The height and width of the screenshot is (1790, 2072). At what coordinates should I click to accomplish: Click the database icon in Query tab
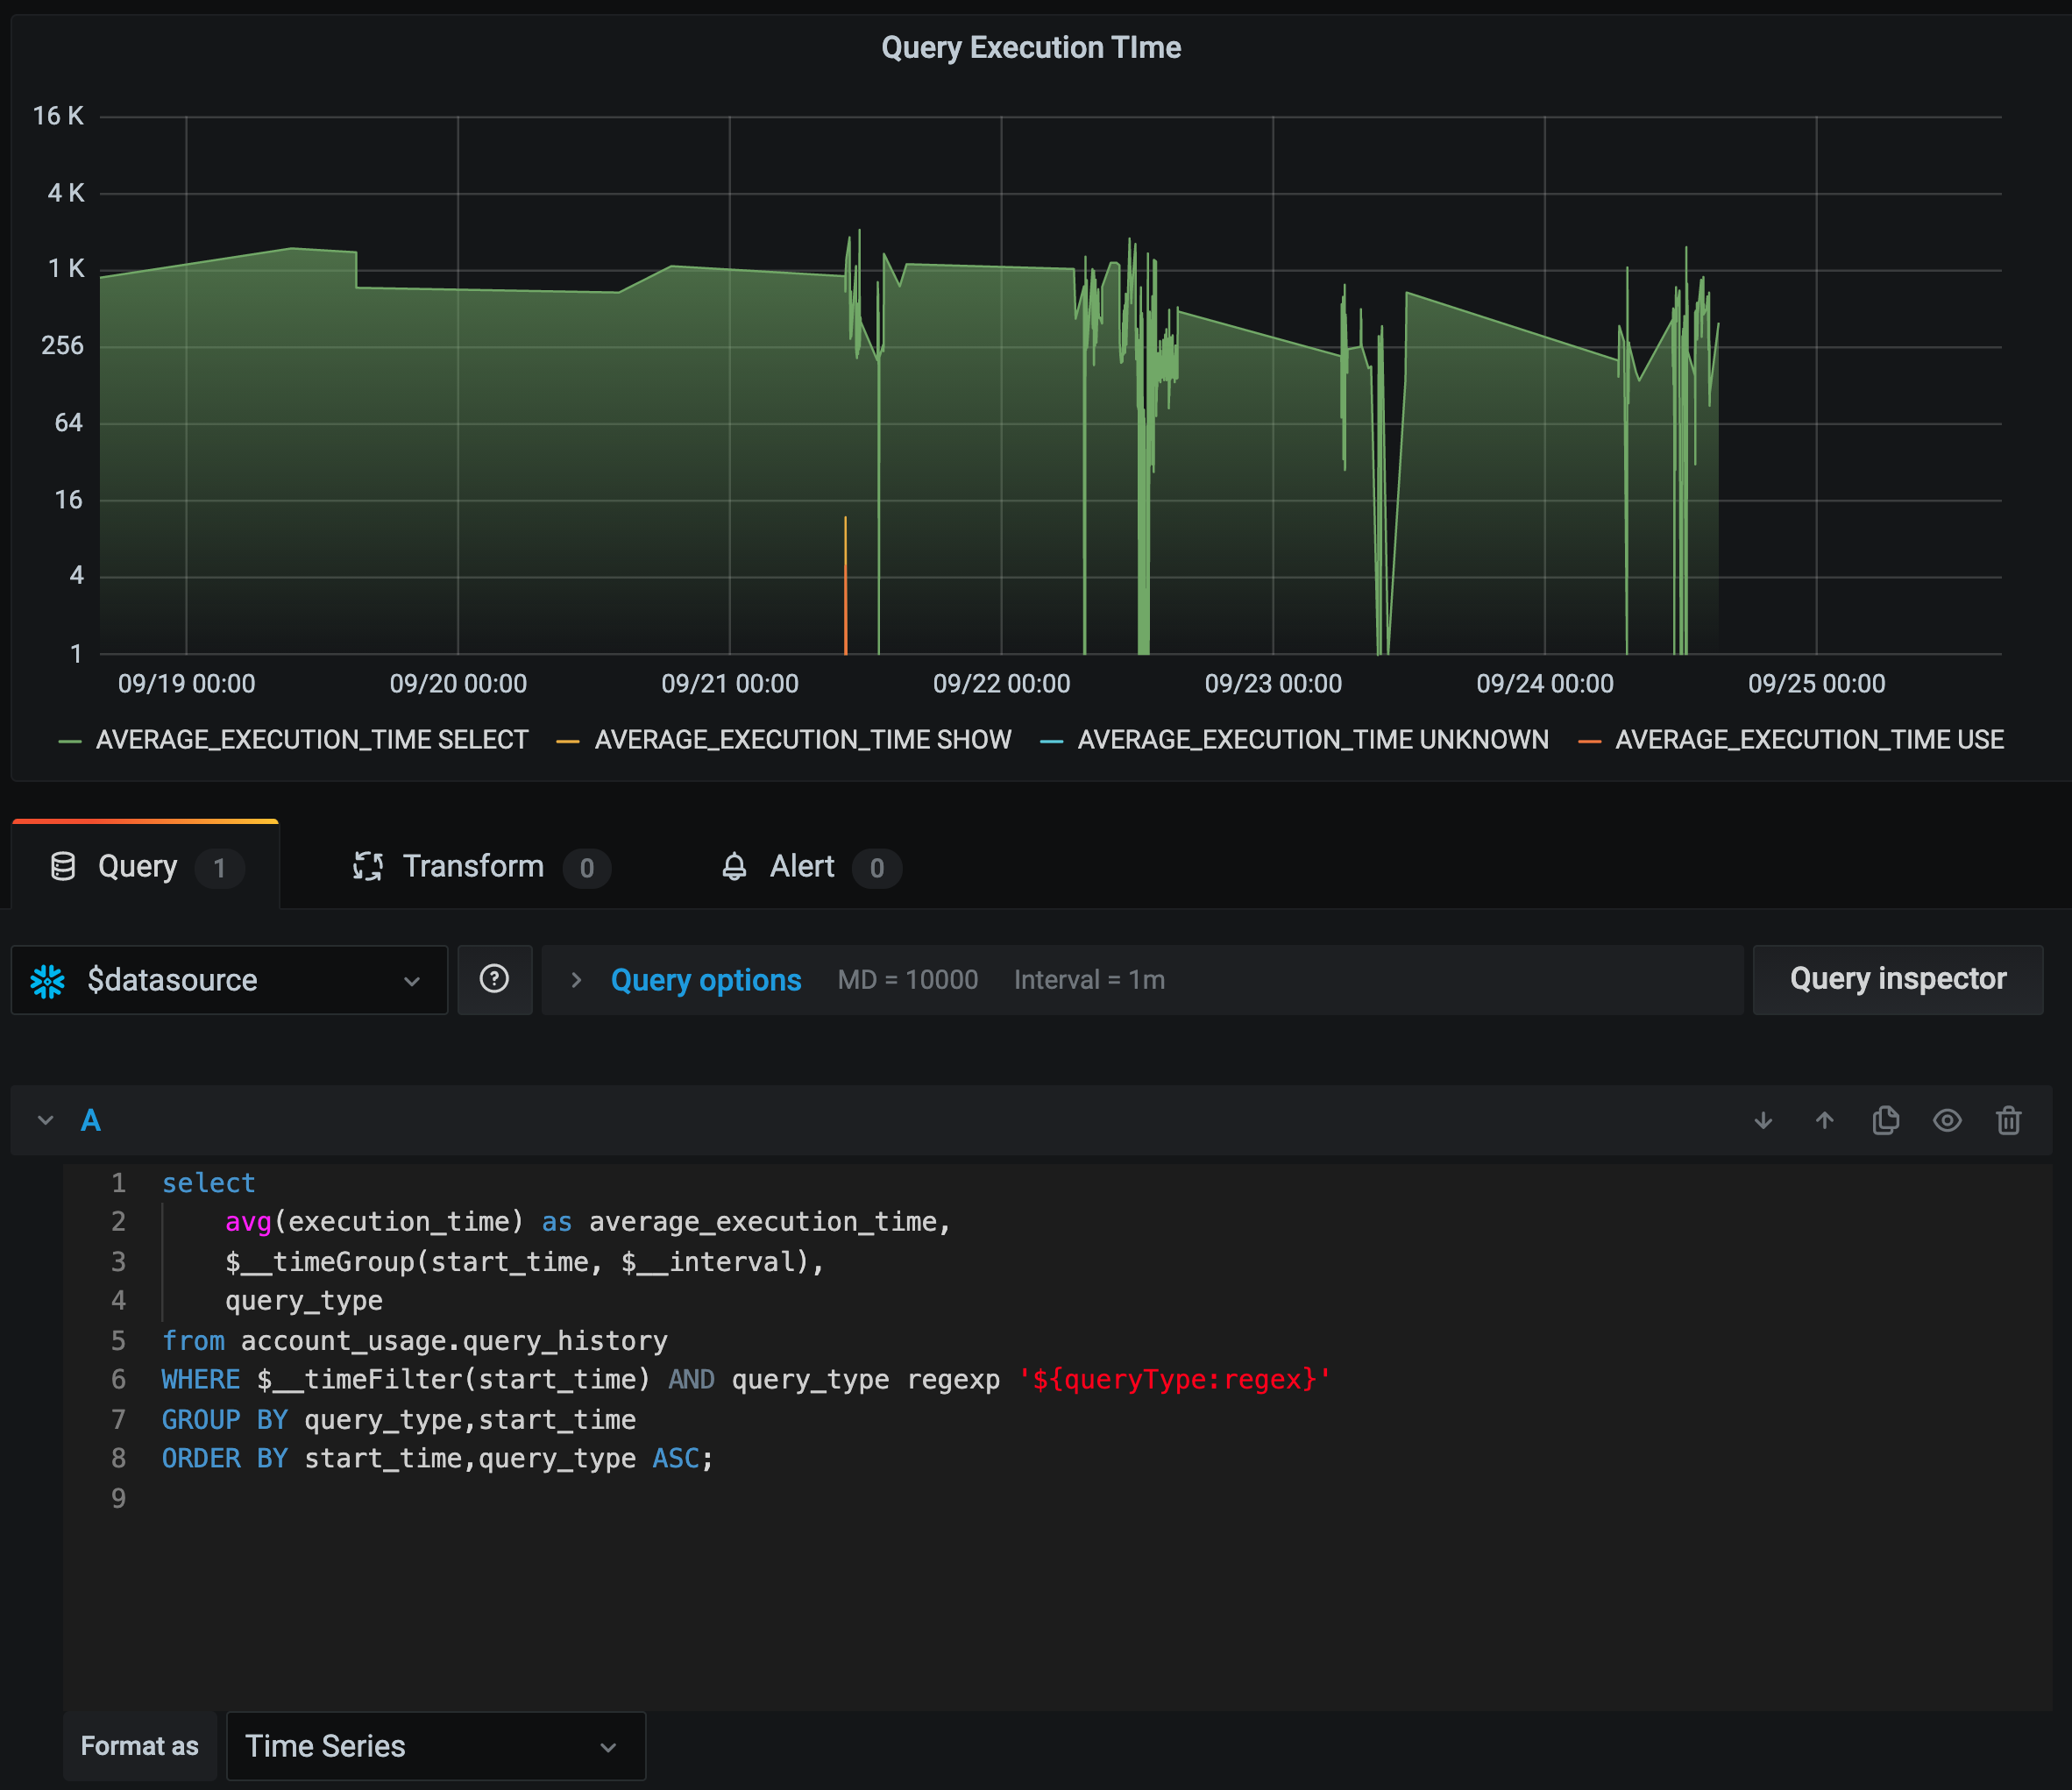pyautogui.click(x=63, y=866)
